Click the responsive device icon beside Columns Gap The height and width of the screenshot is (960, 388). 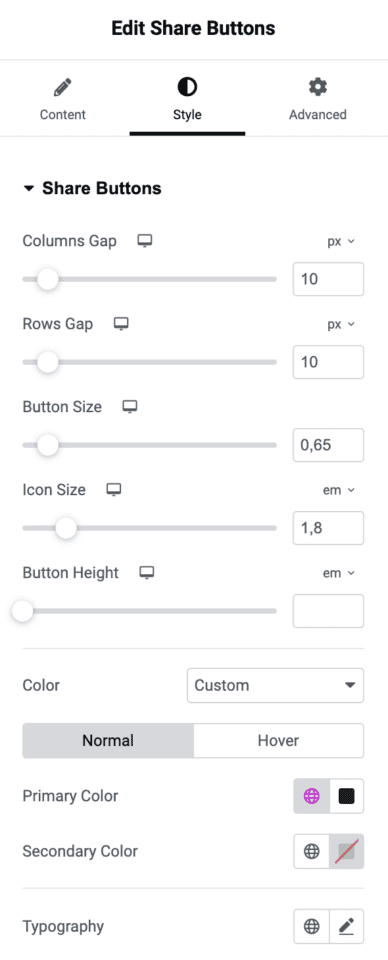[144, 241]
